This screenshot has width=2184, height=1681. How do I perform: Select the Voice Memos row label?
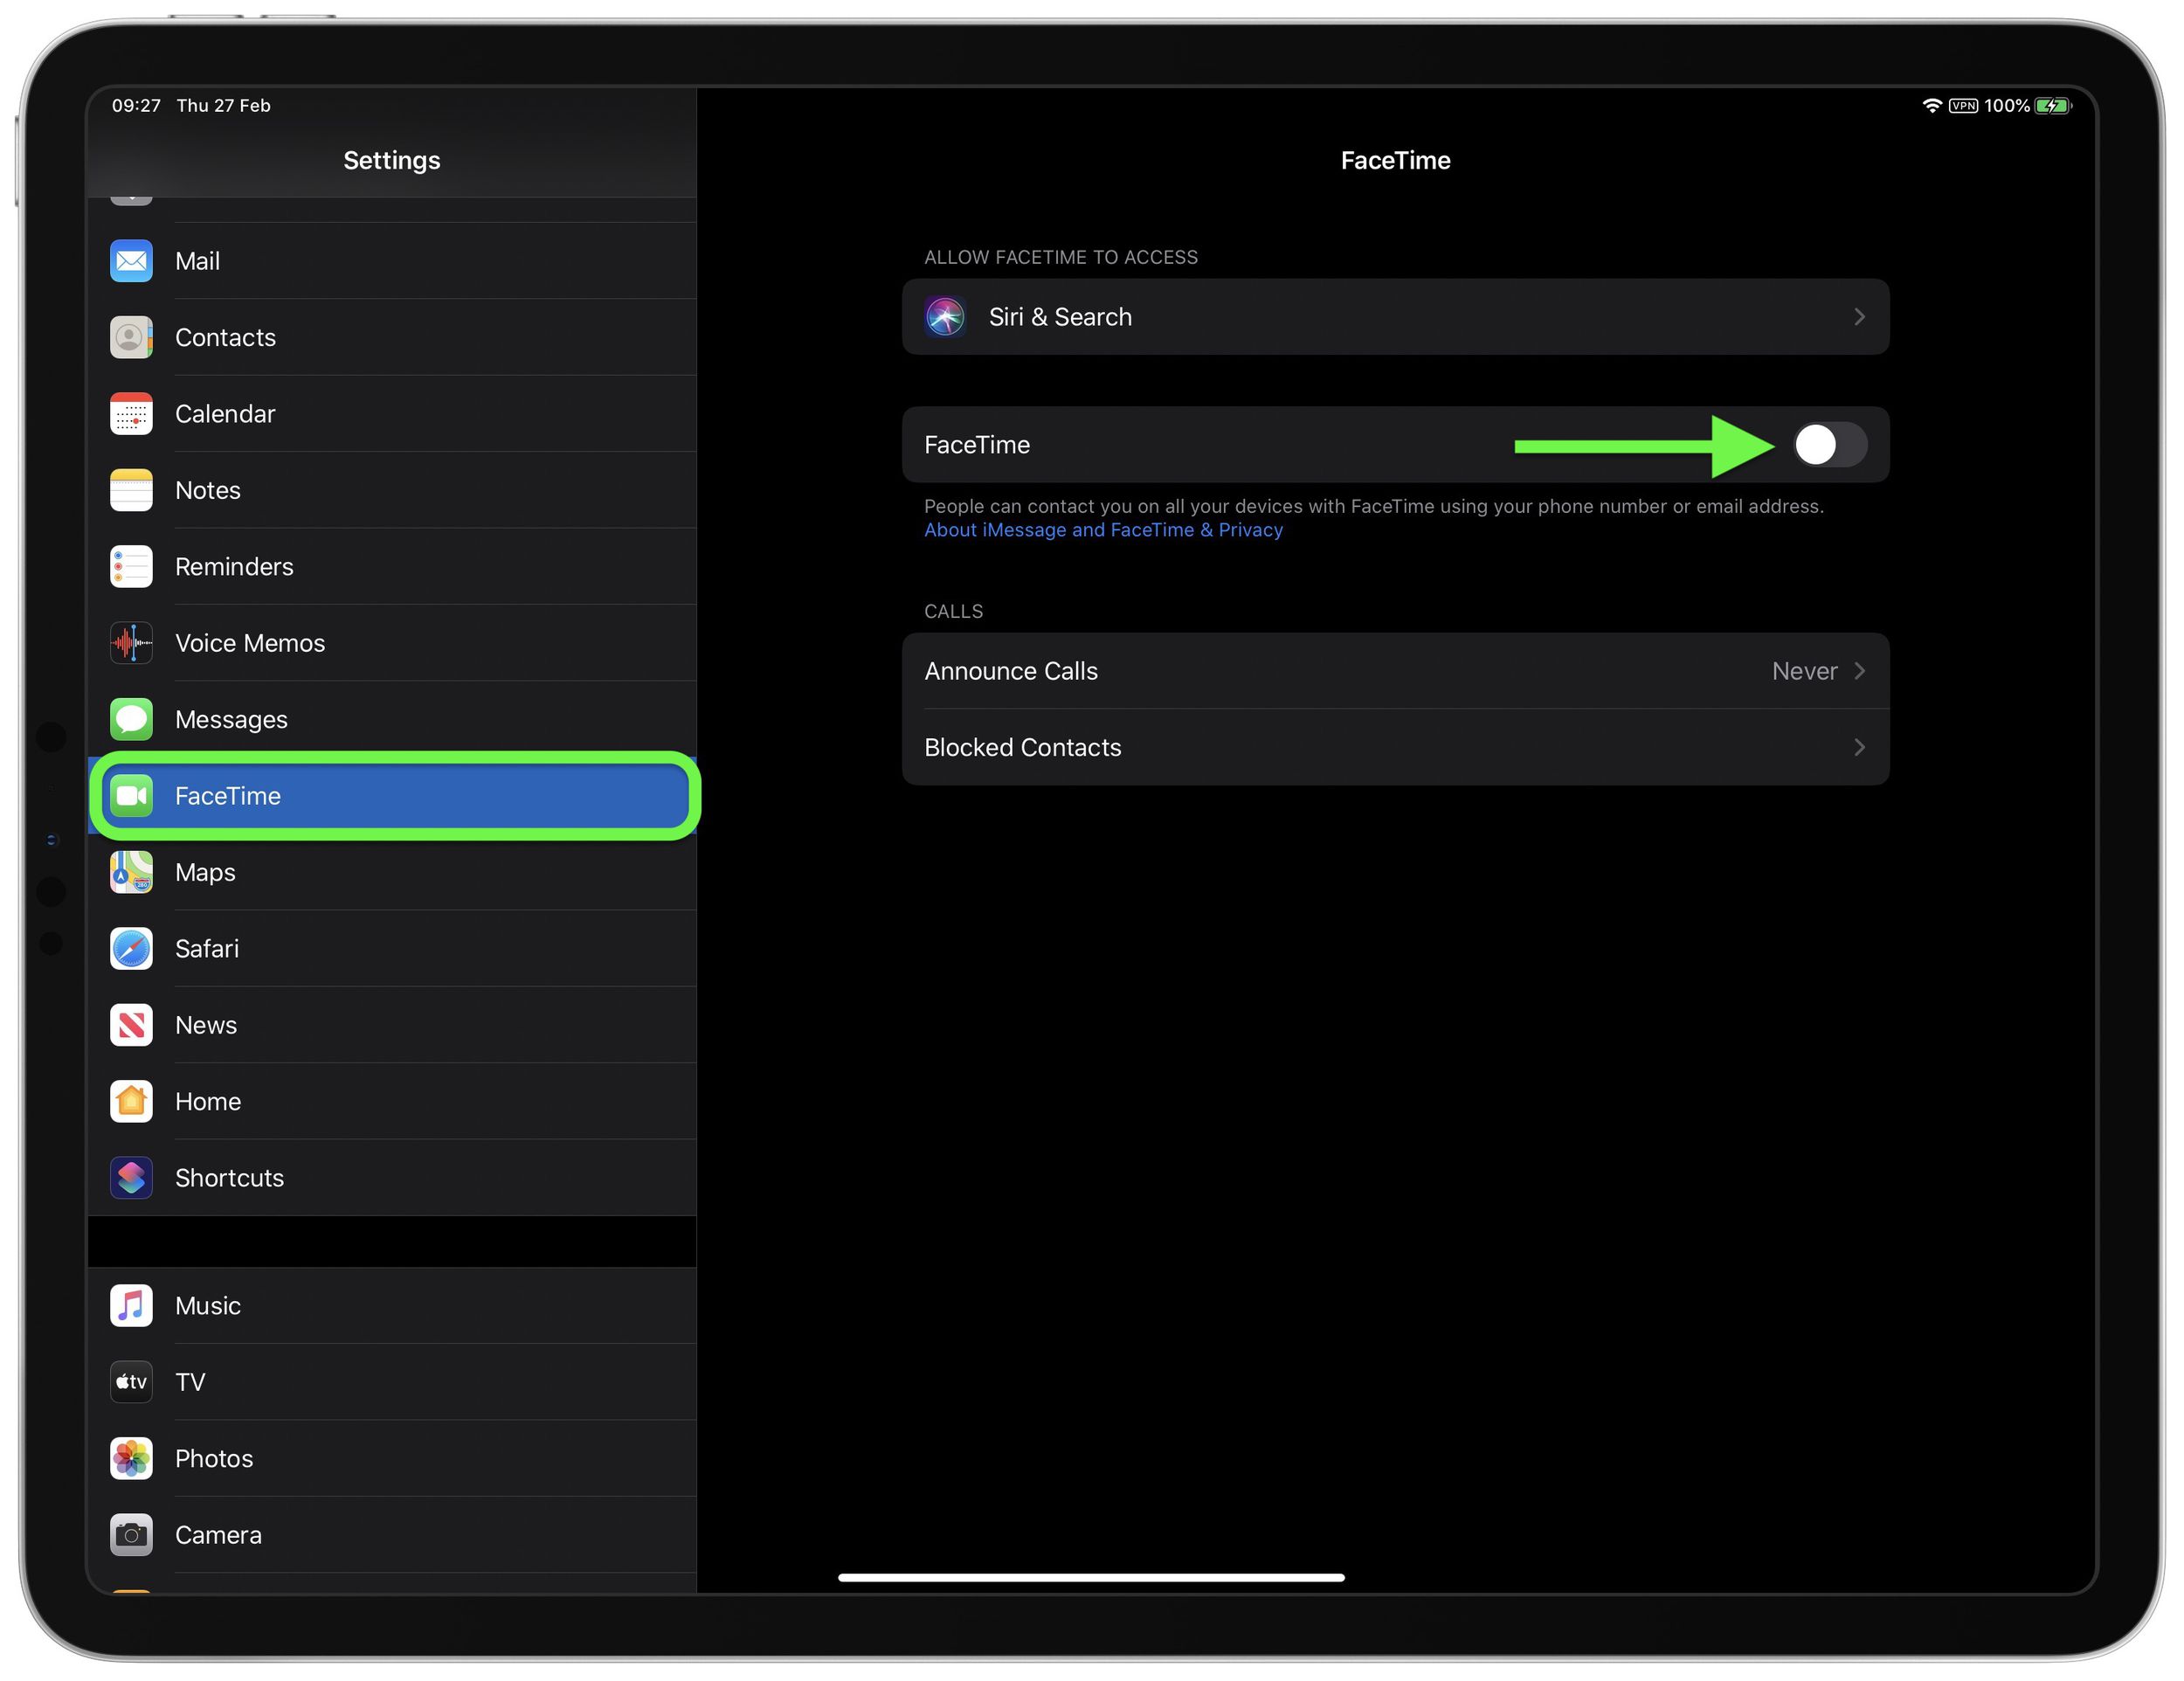(x=250, y=643)
